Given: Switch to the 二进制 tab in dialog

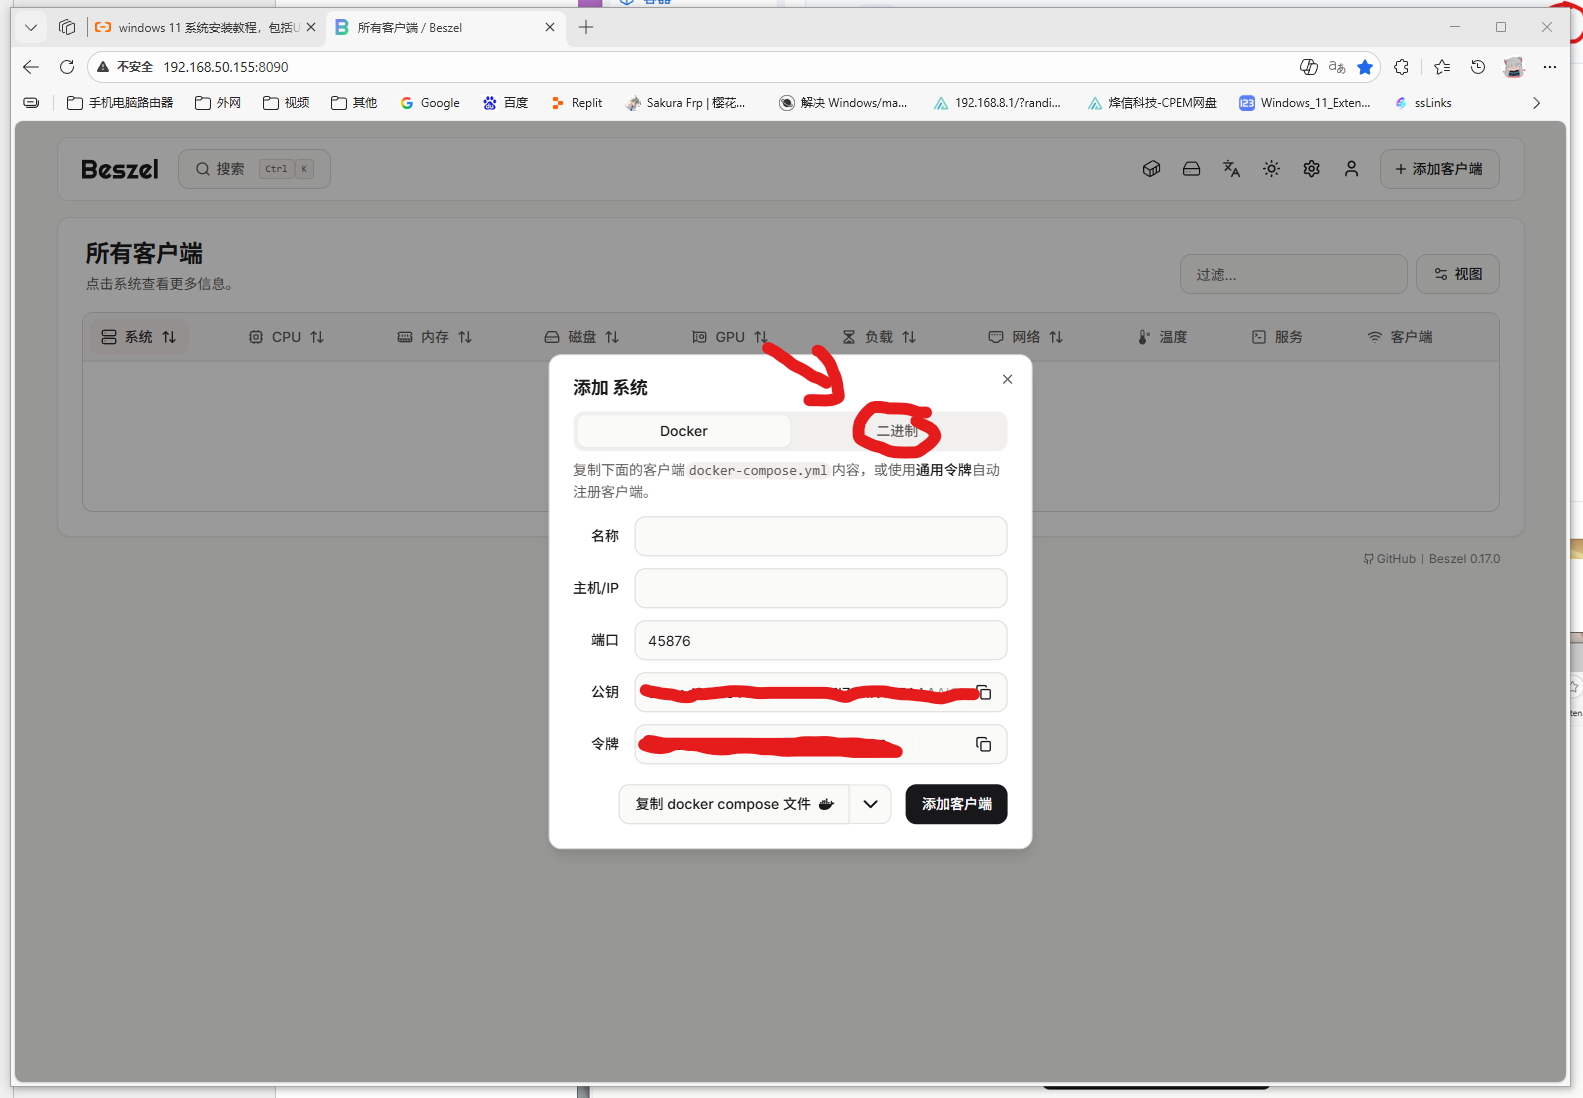Looking at the screenshot, I should [x=897, y=431].
